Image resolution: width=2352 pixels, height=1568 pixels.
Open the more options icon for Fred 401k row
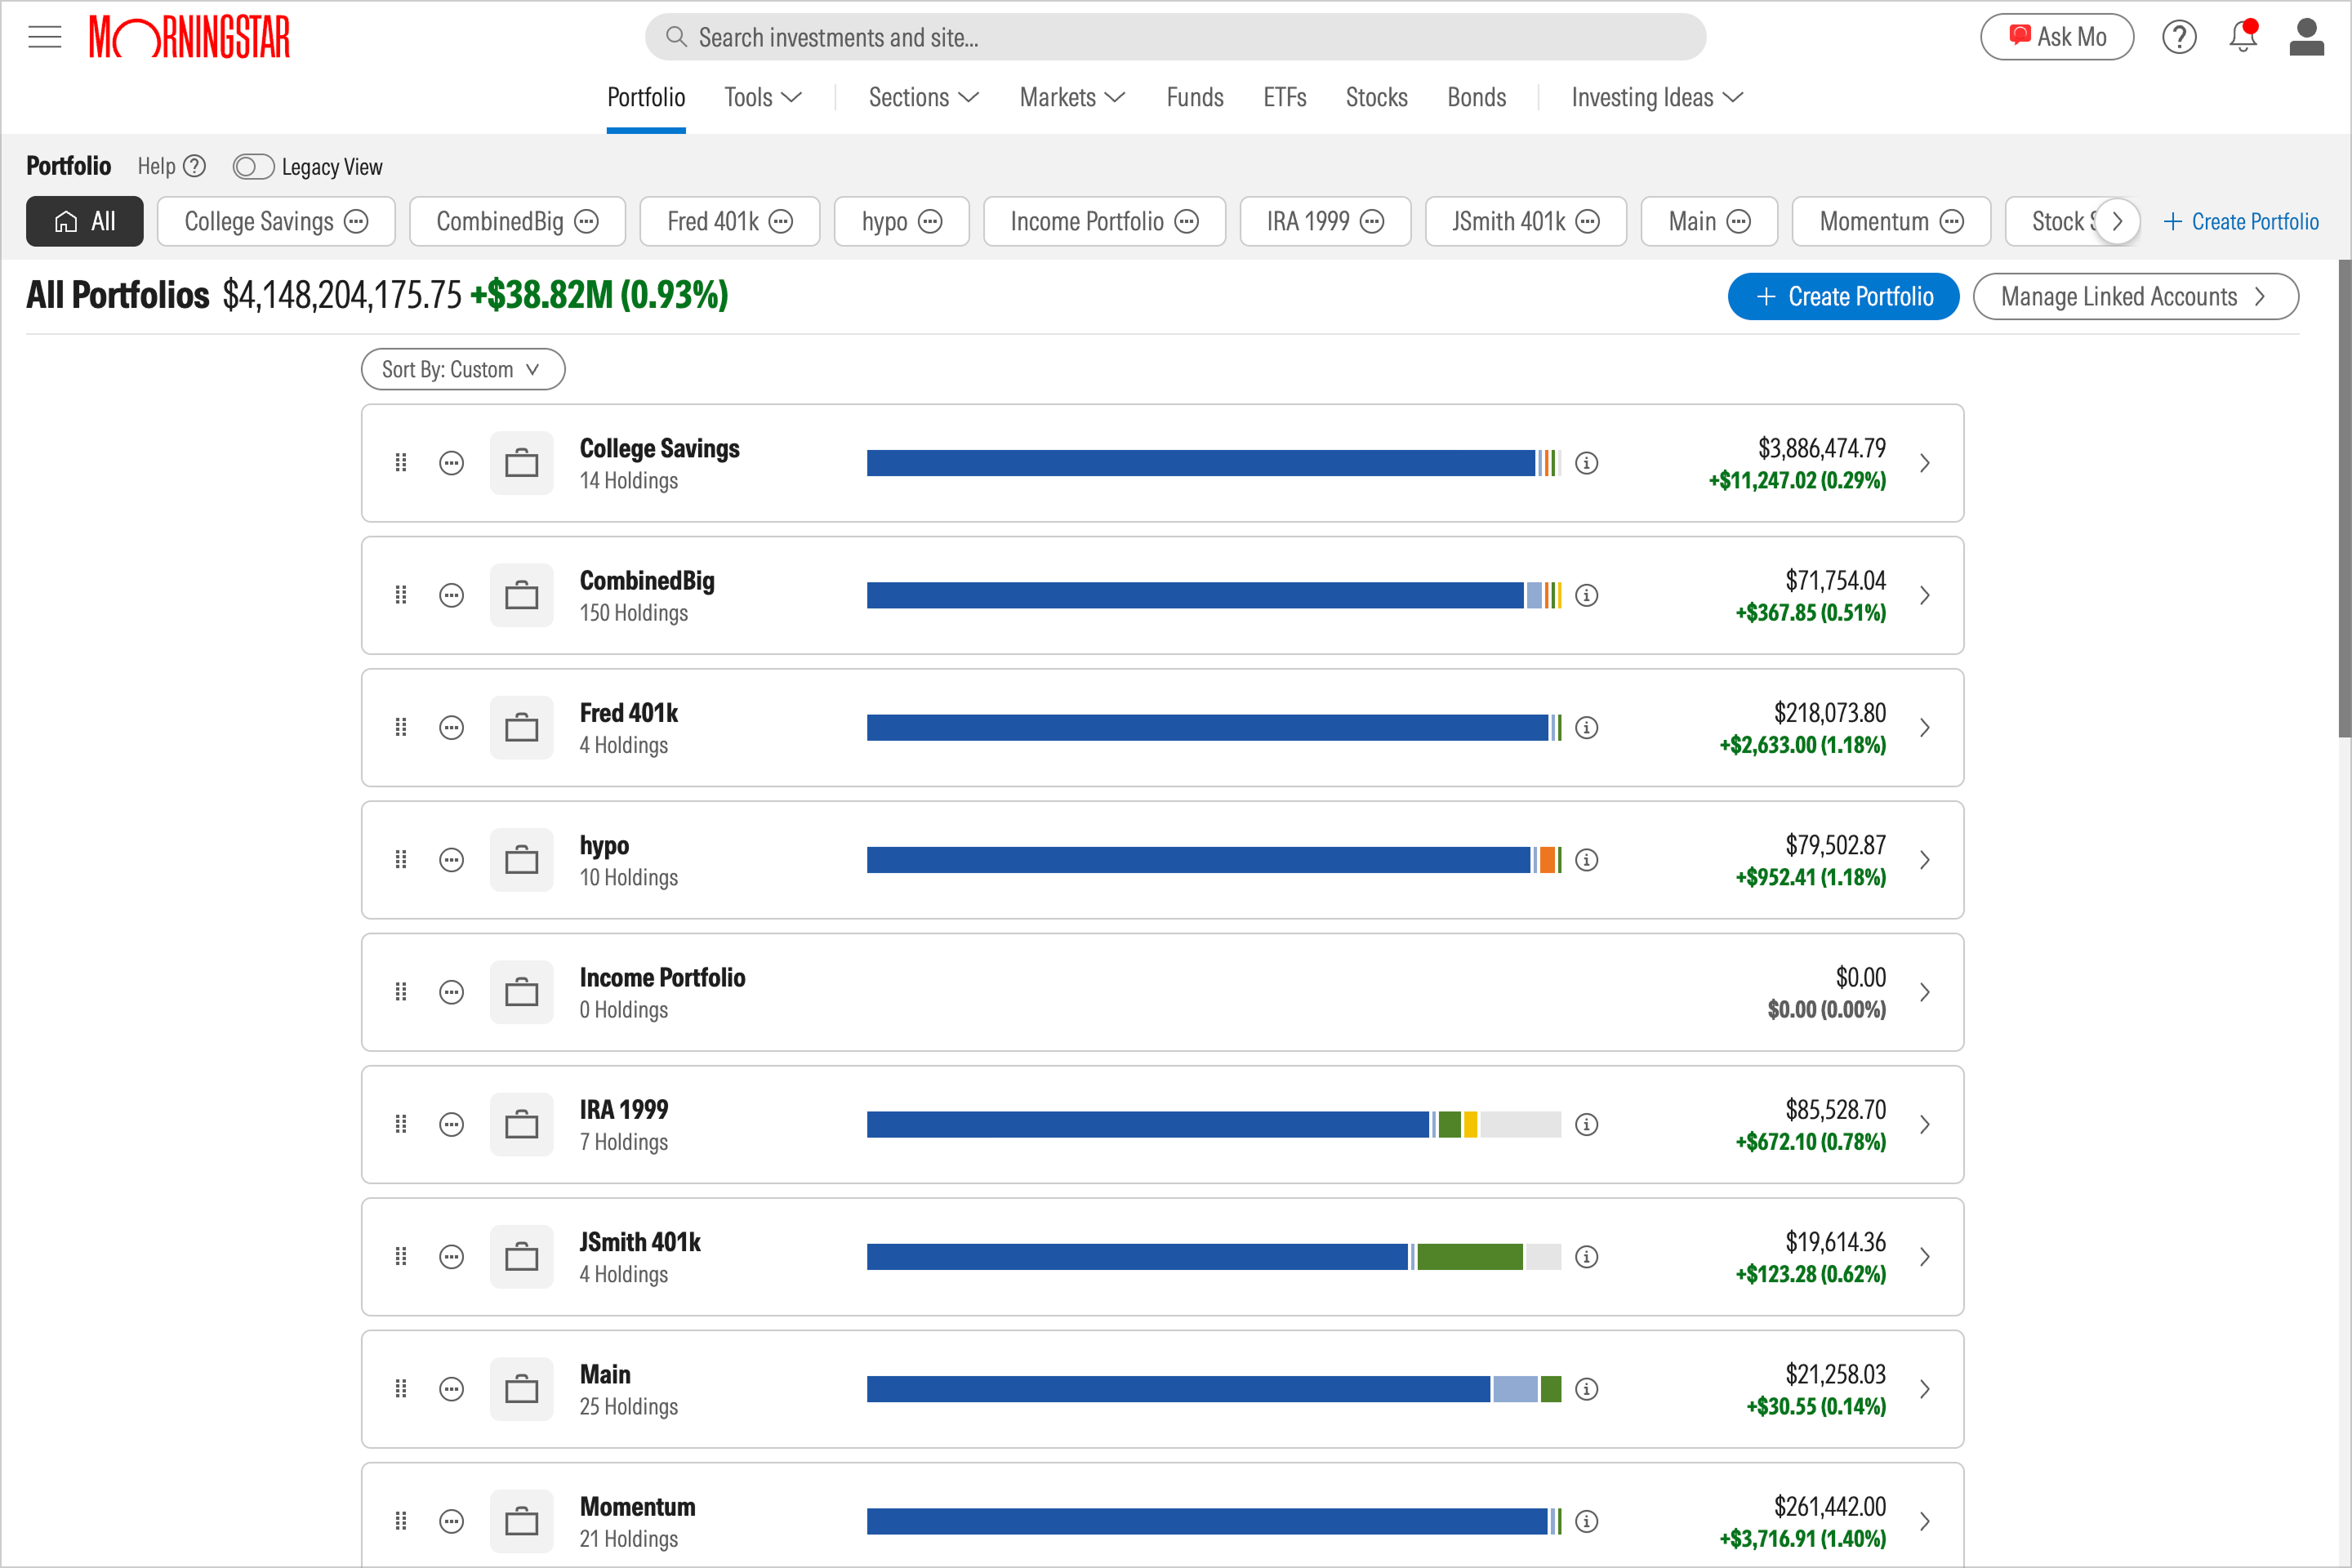tap(452, 727)
